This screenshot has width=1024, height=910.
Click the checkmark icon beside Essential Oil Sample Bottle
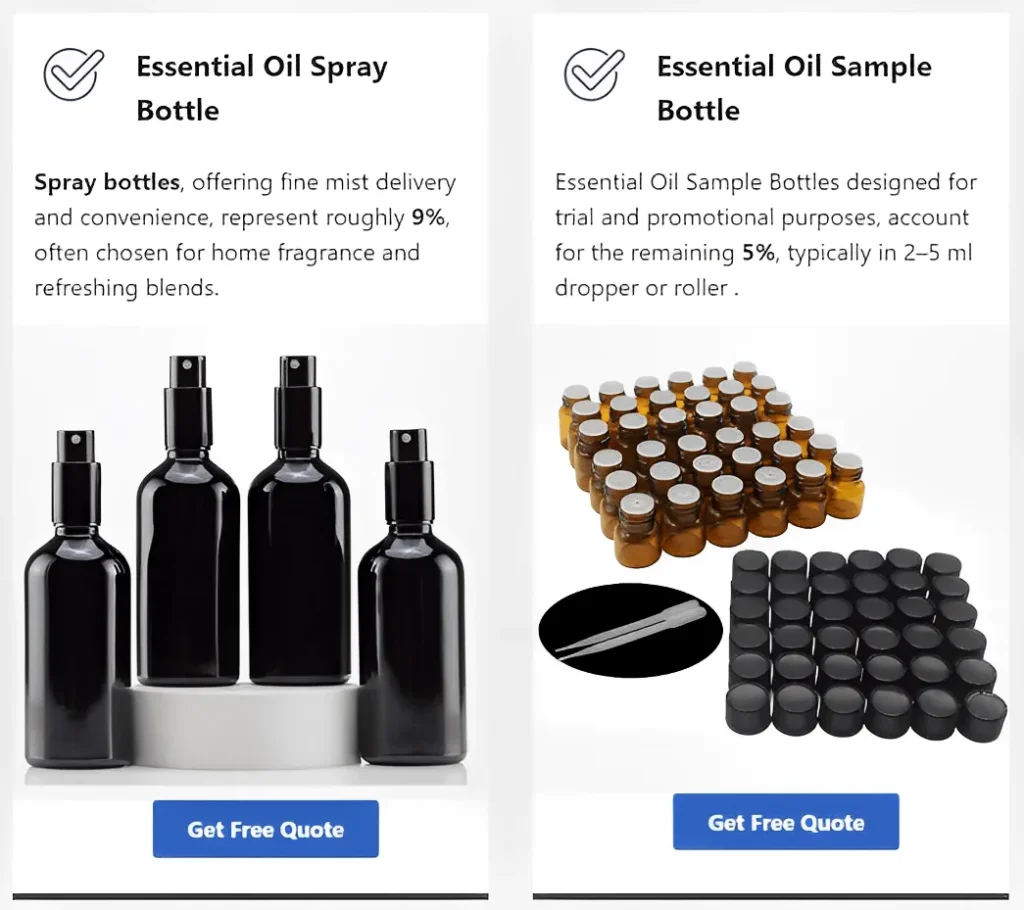(594, 74)
